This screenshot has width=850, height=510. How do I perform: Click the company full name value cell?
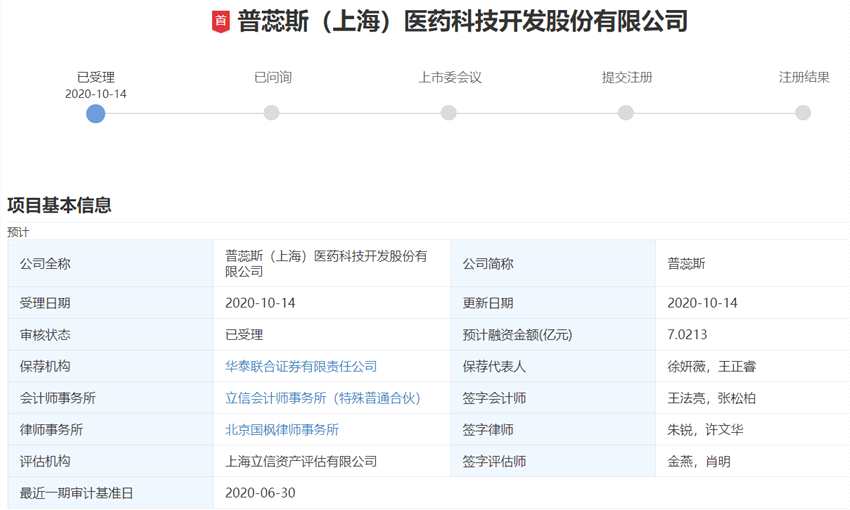coord(332,263)
